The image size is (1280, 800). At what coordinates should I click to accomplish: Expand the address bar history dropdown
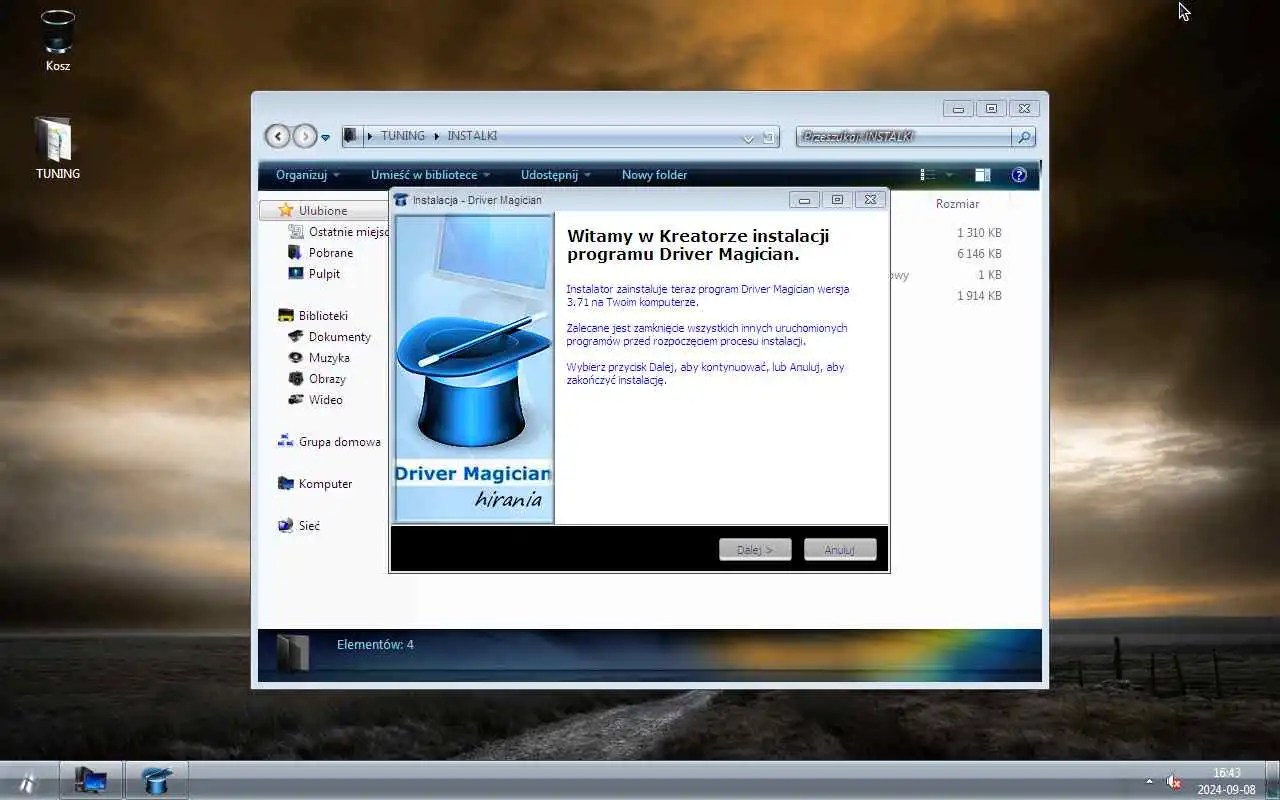(748, 138)
